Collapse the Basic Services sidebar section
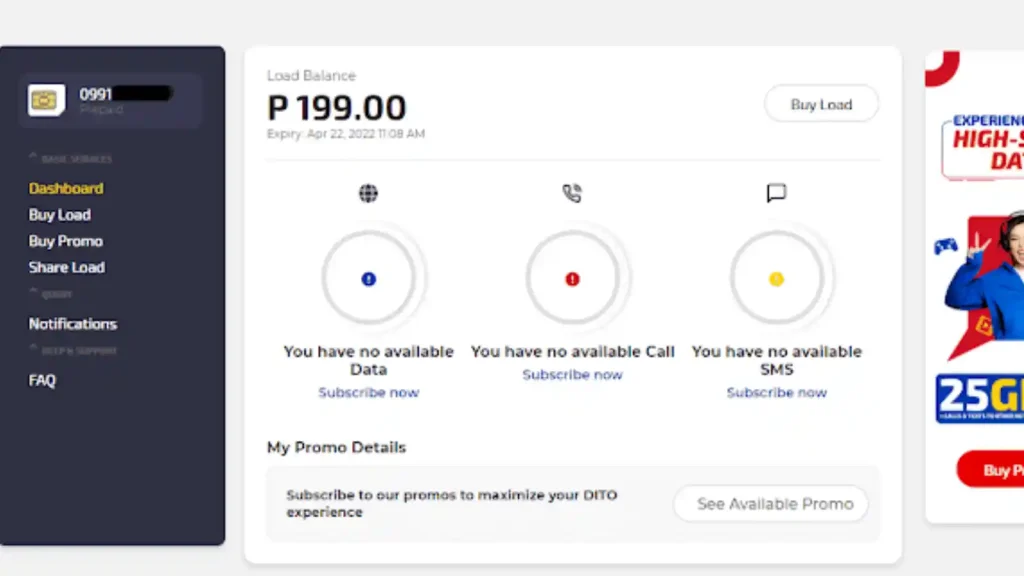 (x=34, y=158)
